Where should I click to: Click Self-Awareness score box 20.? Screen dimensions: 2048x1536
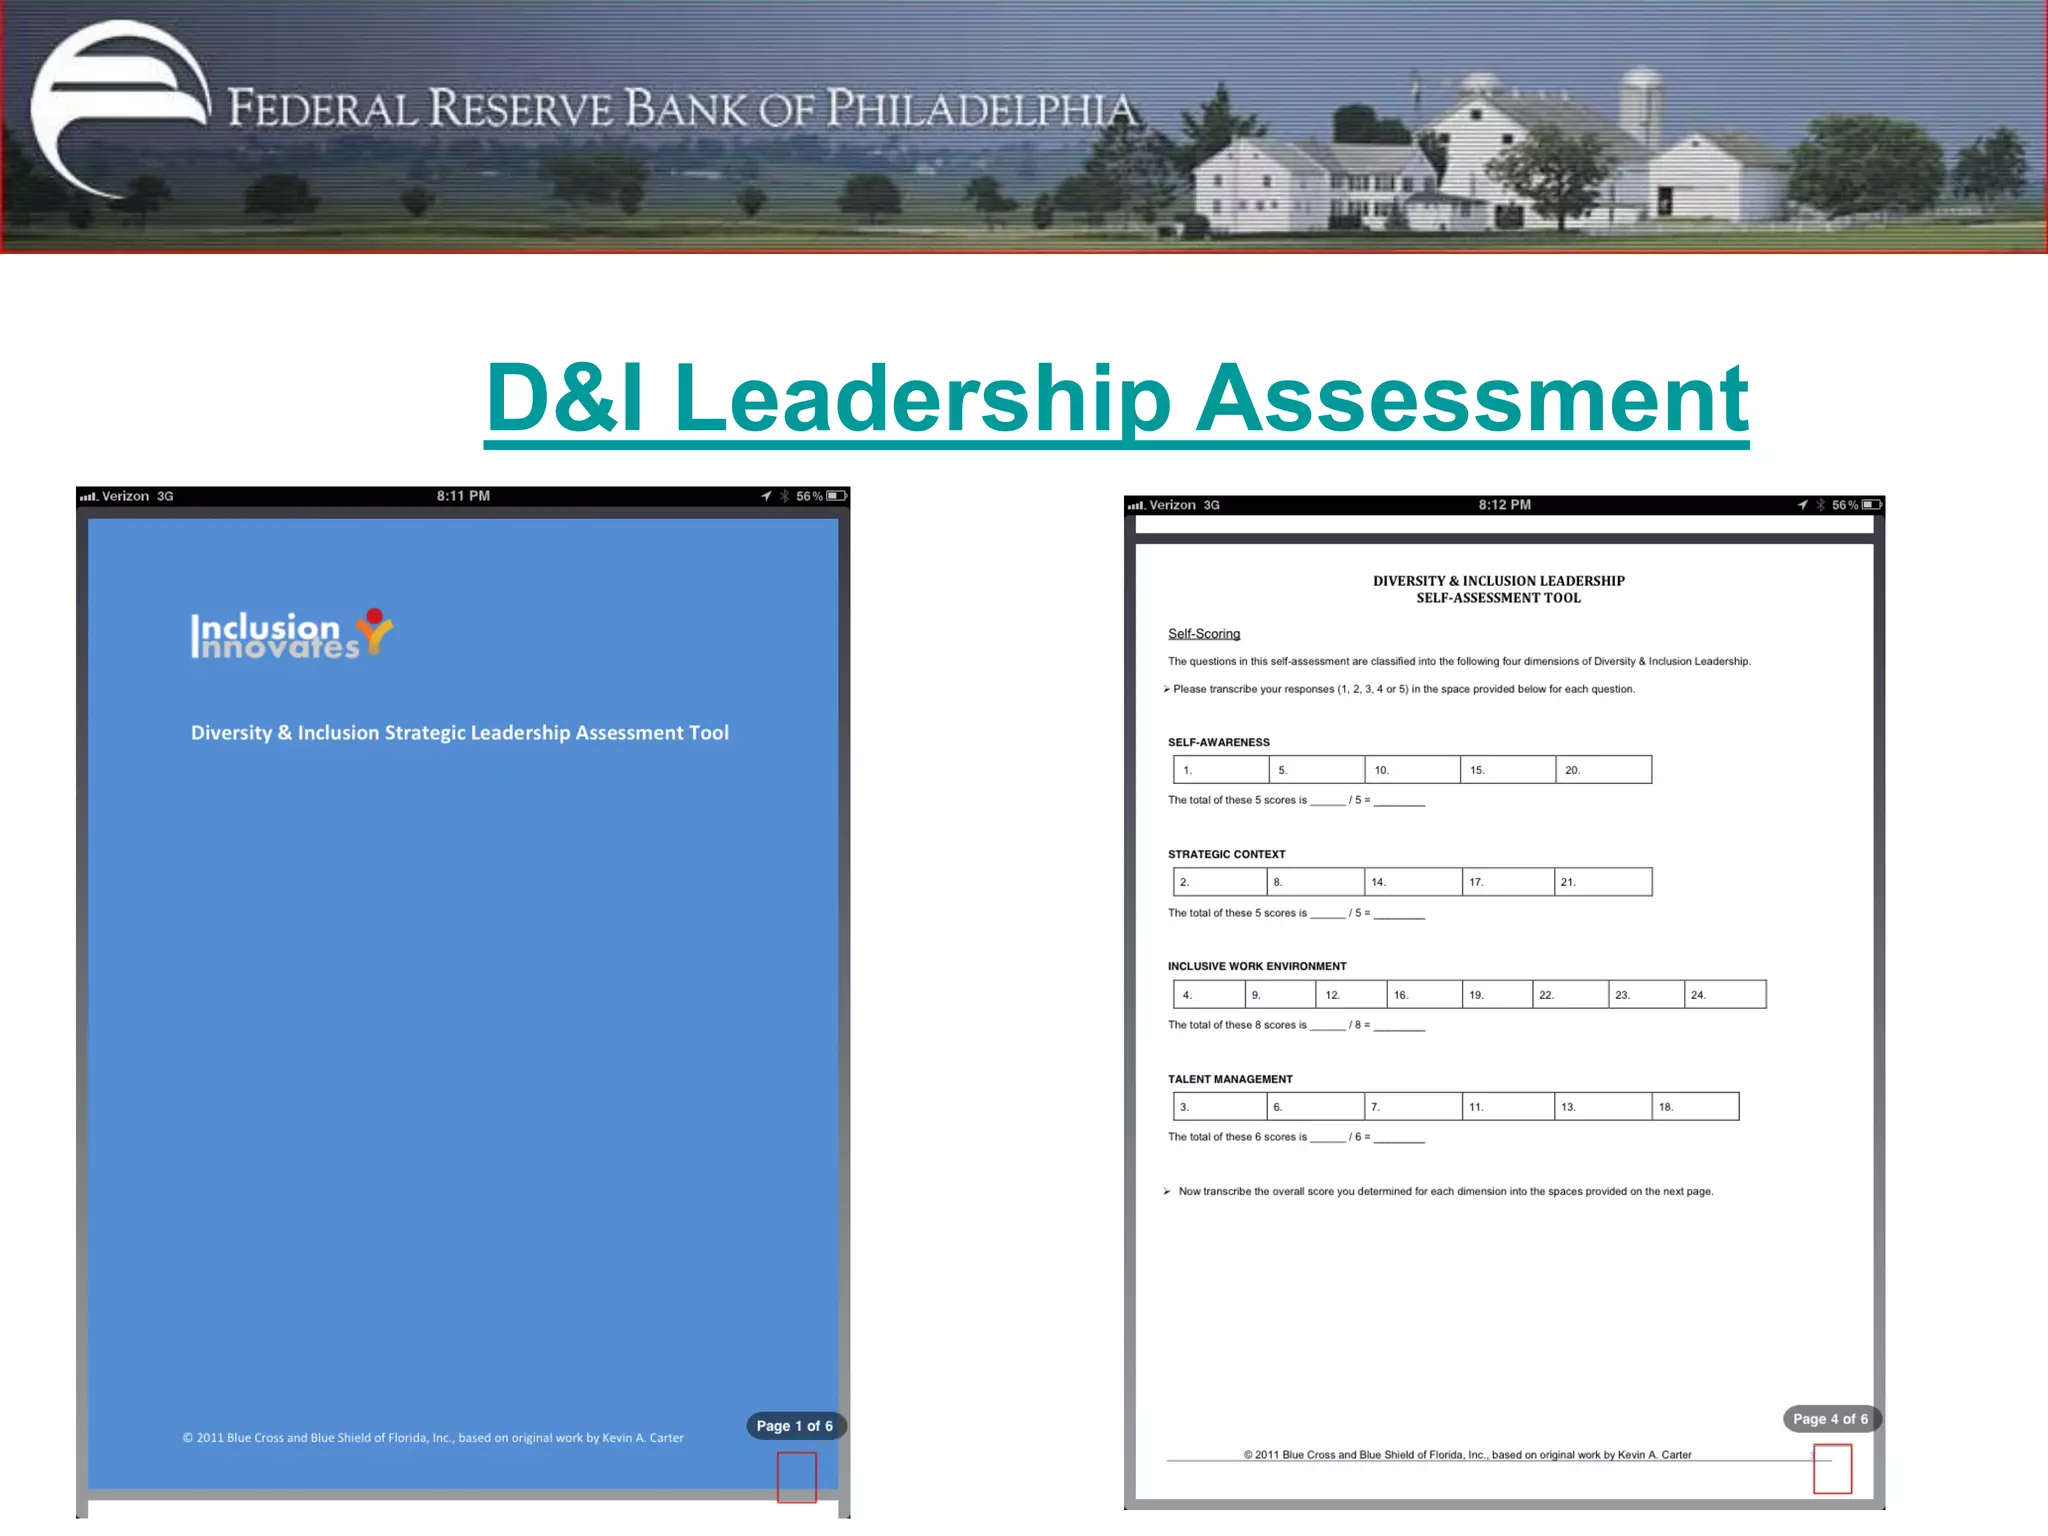(x=1604, y=770)
